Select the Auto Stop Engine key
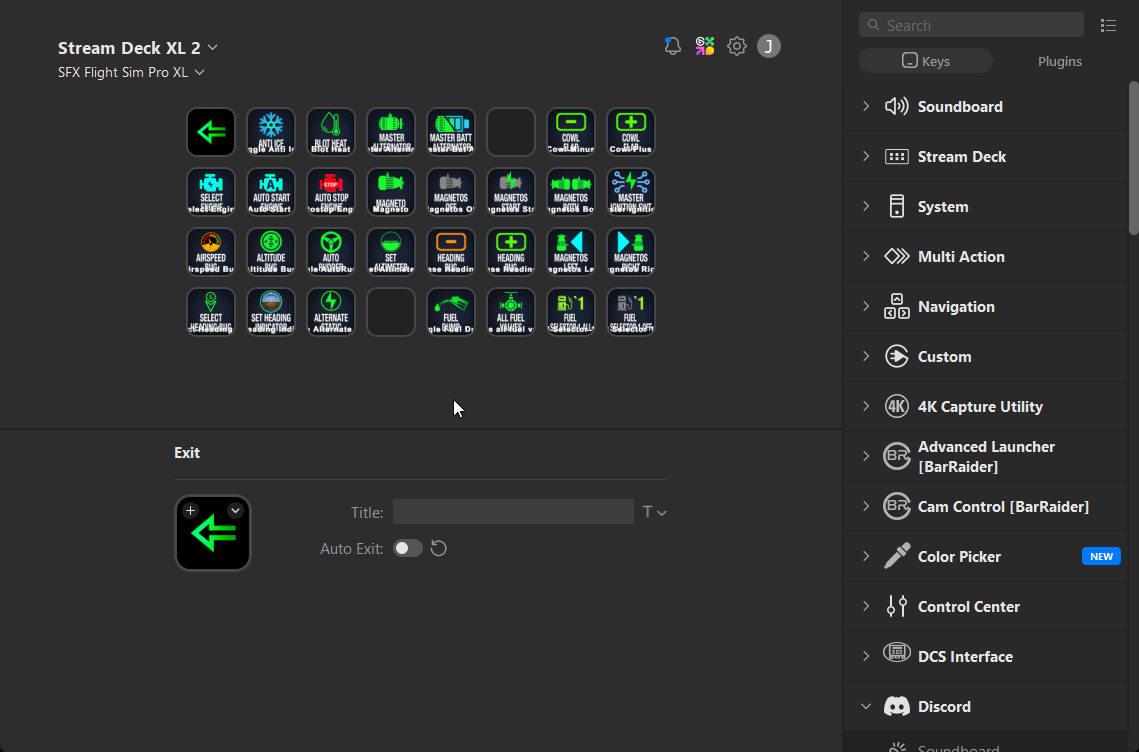Screen dimensions: 1139x752 (x=331, y=192)
